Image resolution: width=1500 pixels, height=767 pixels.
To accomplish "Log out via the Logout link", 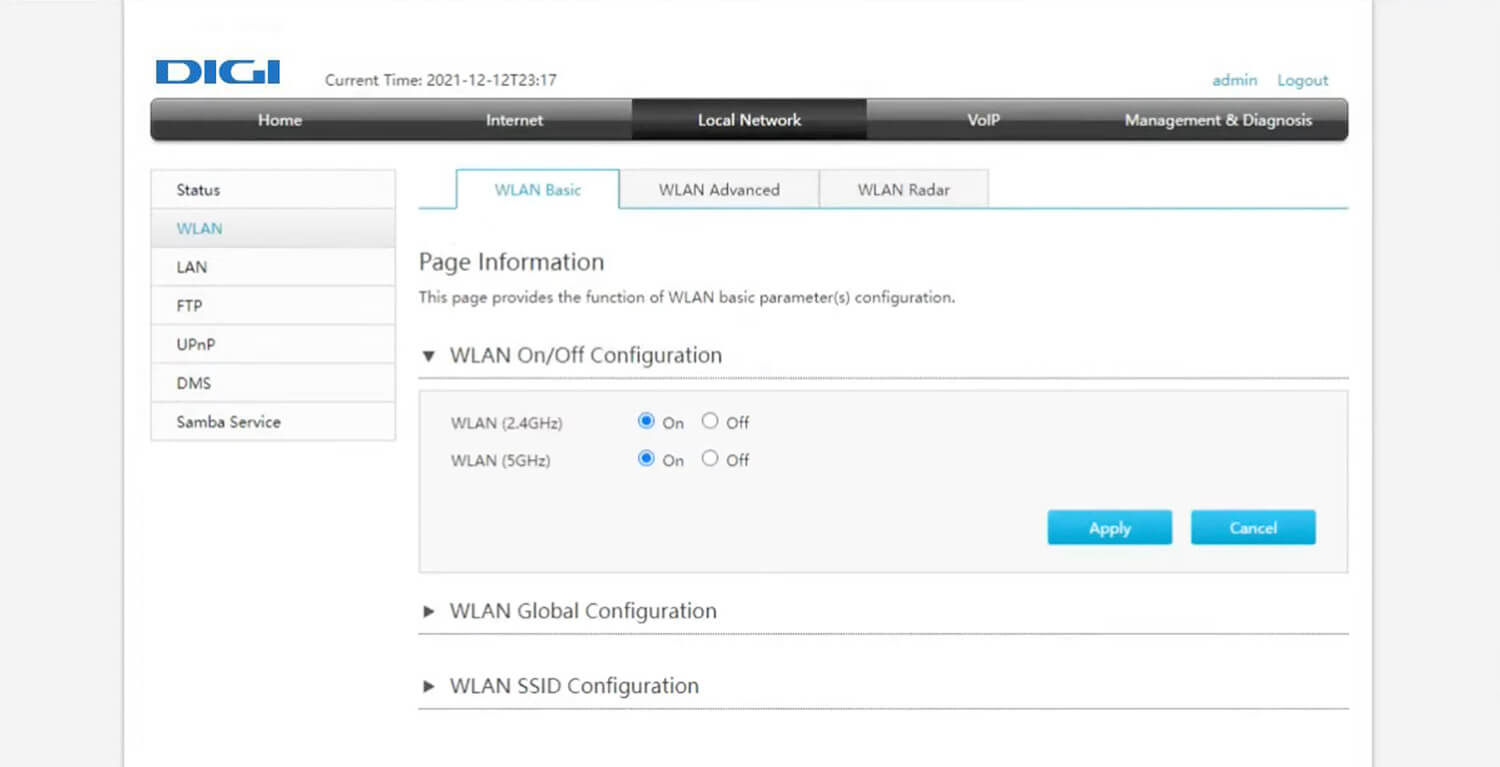I will coord(1302,80).
